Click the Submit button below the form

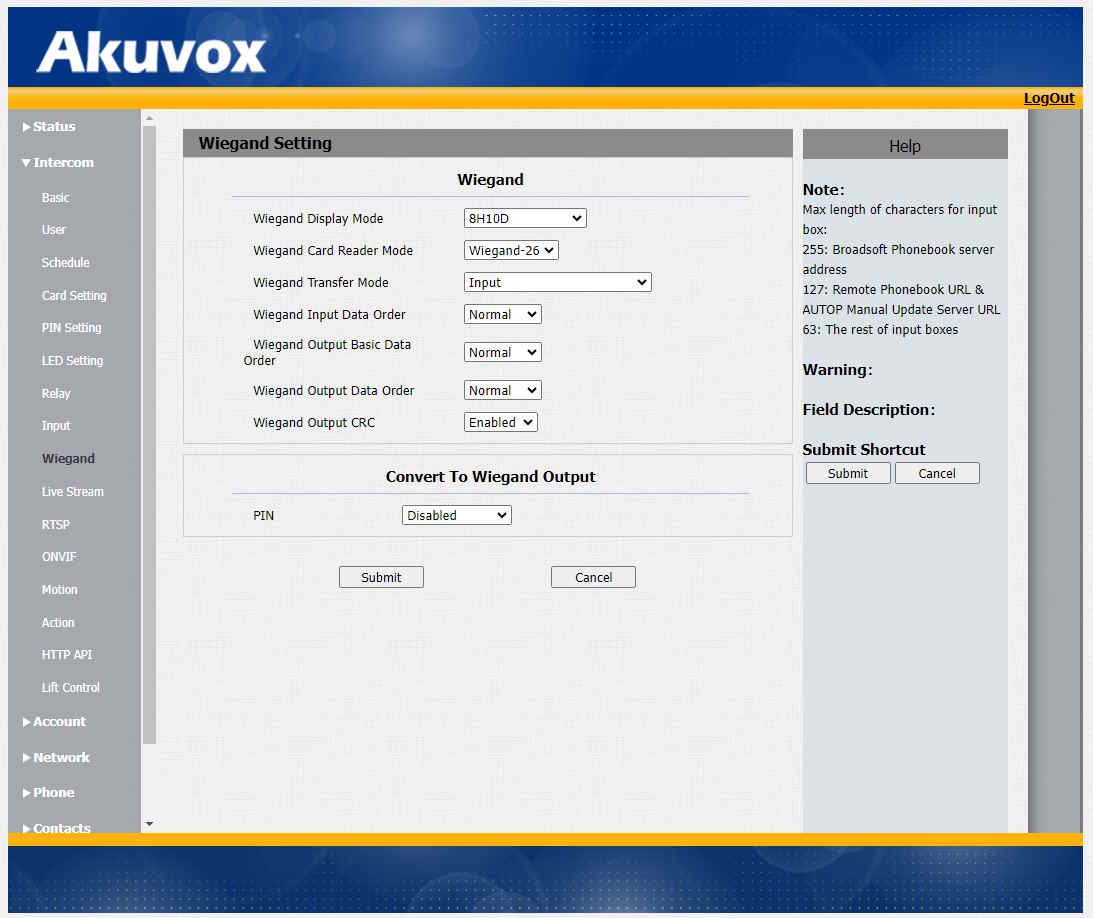(x=381, y=576)
